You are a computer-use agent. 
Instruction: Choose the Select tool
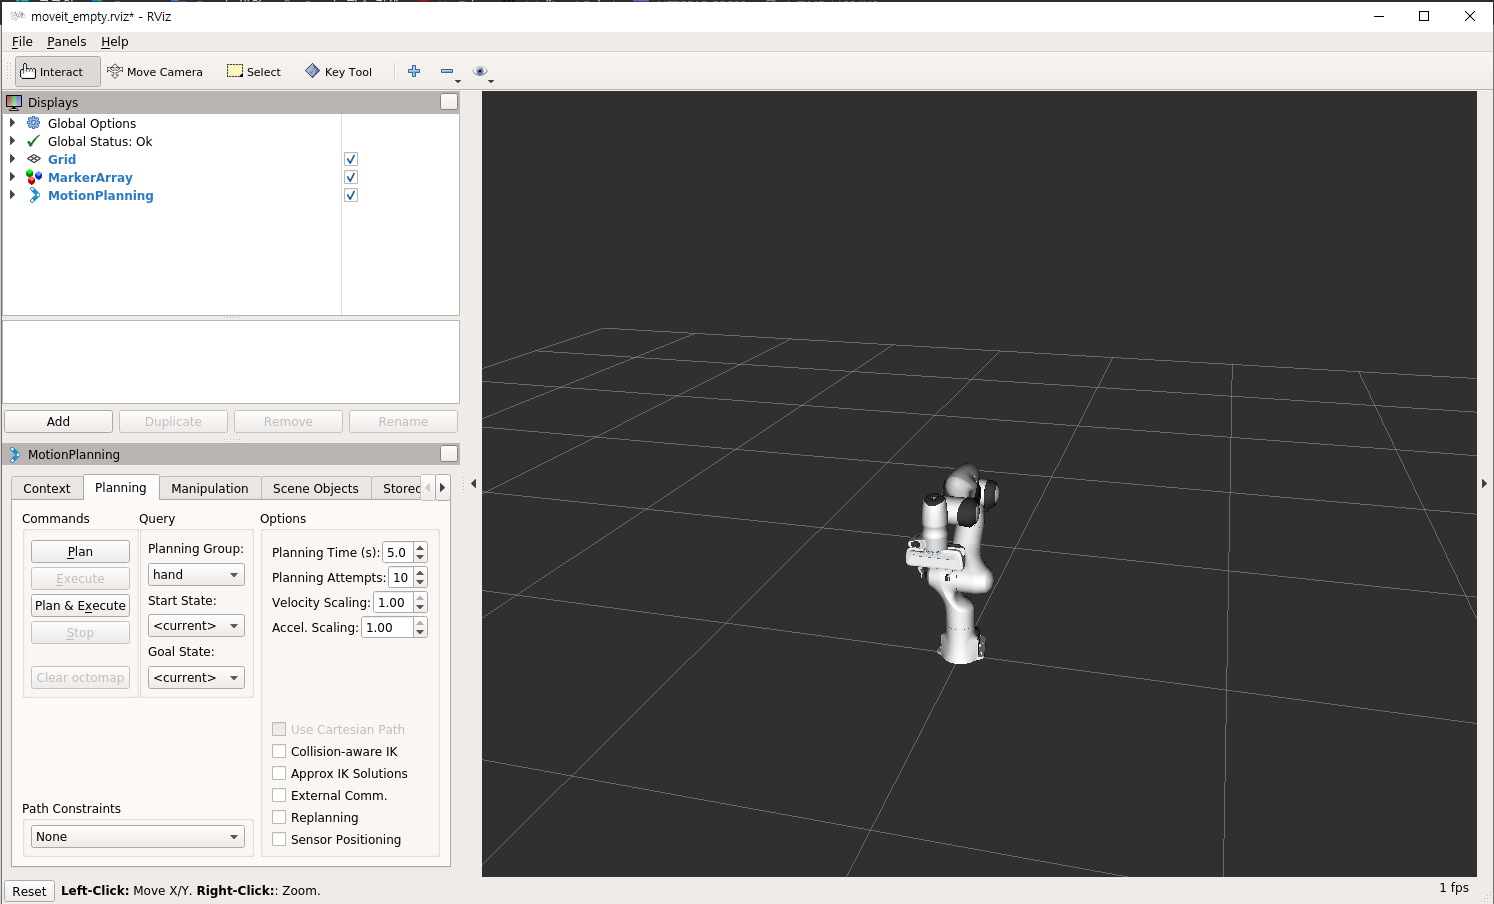pos(254,72)
